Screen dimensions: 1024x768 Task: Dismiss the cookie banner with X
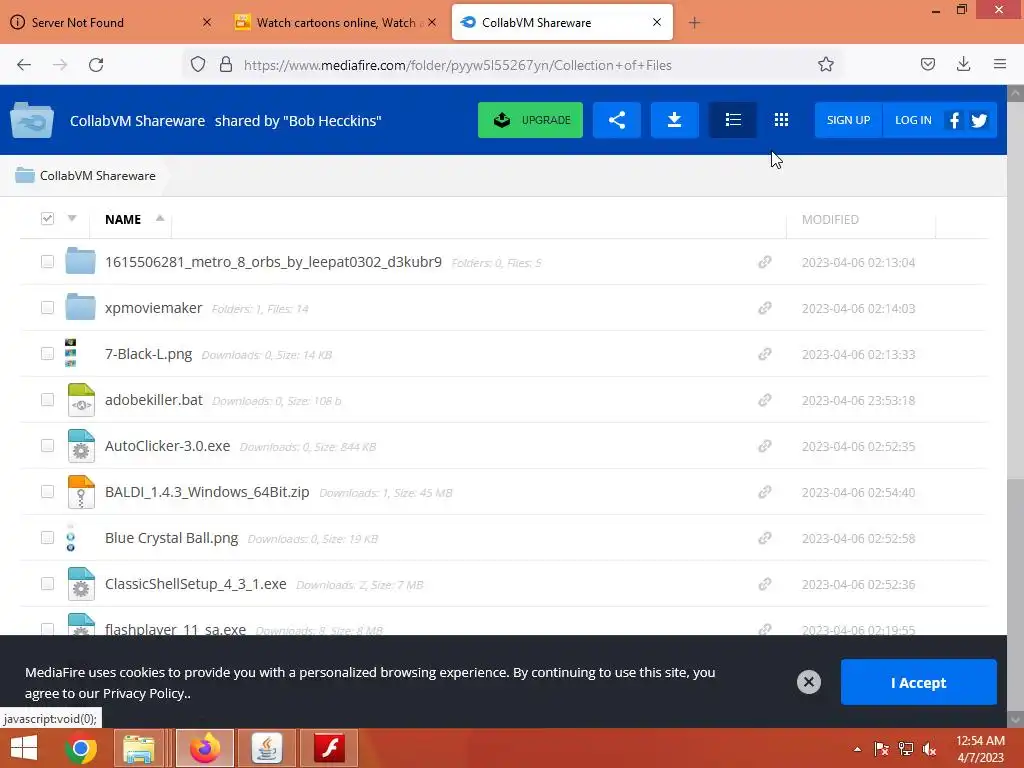coord(808,682)
